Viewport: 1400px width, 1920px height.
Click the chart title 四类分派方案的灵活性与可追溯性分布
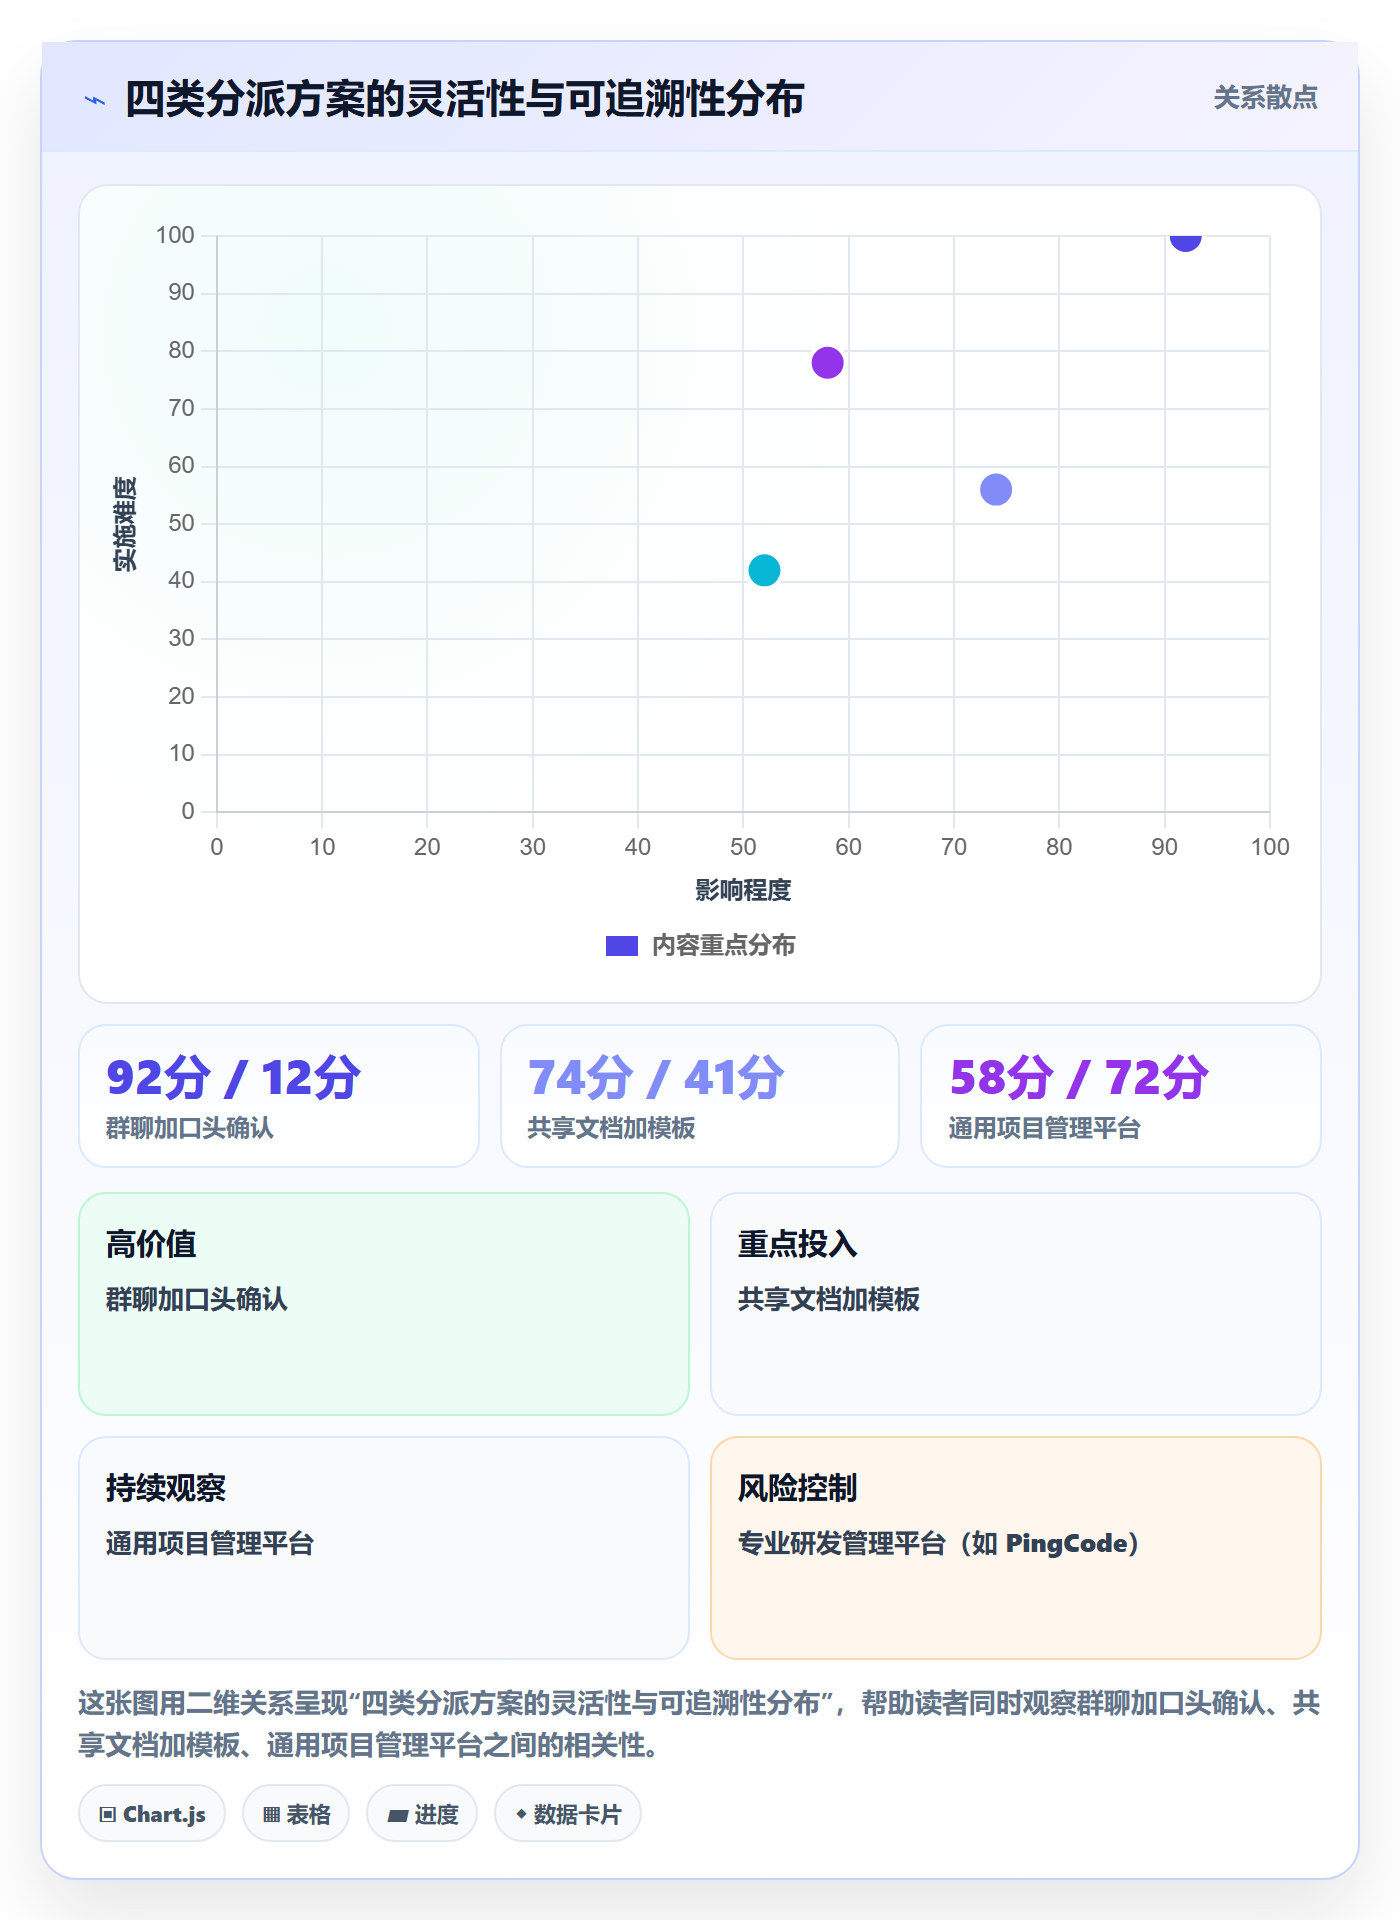pos(465,99)
